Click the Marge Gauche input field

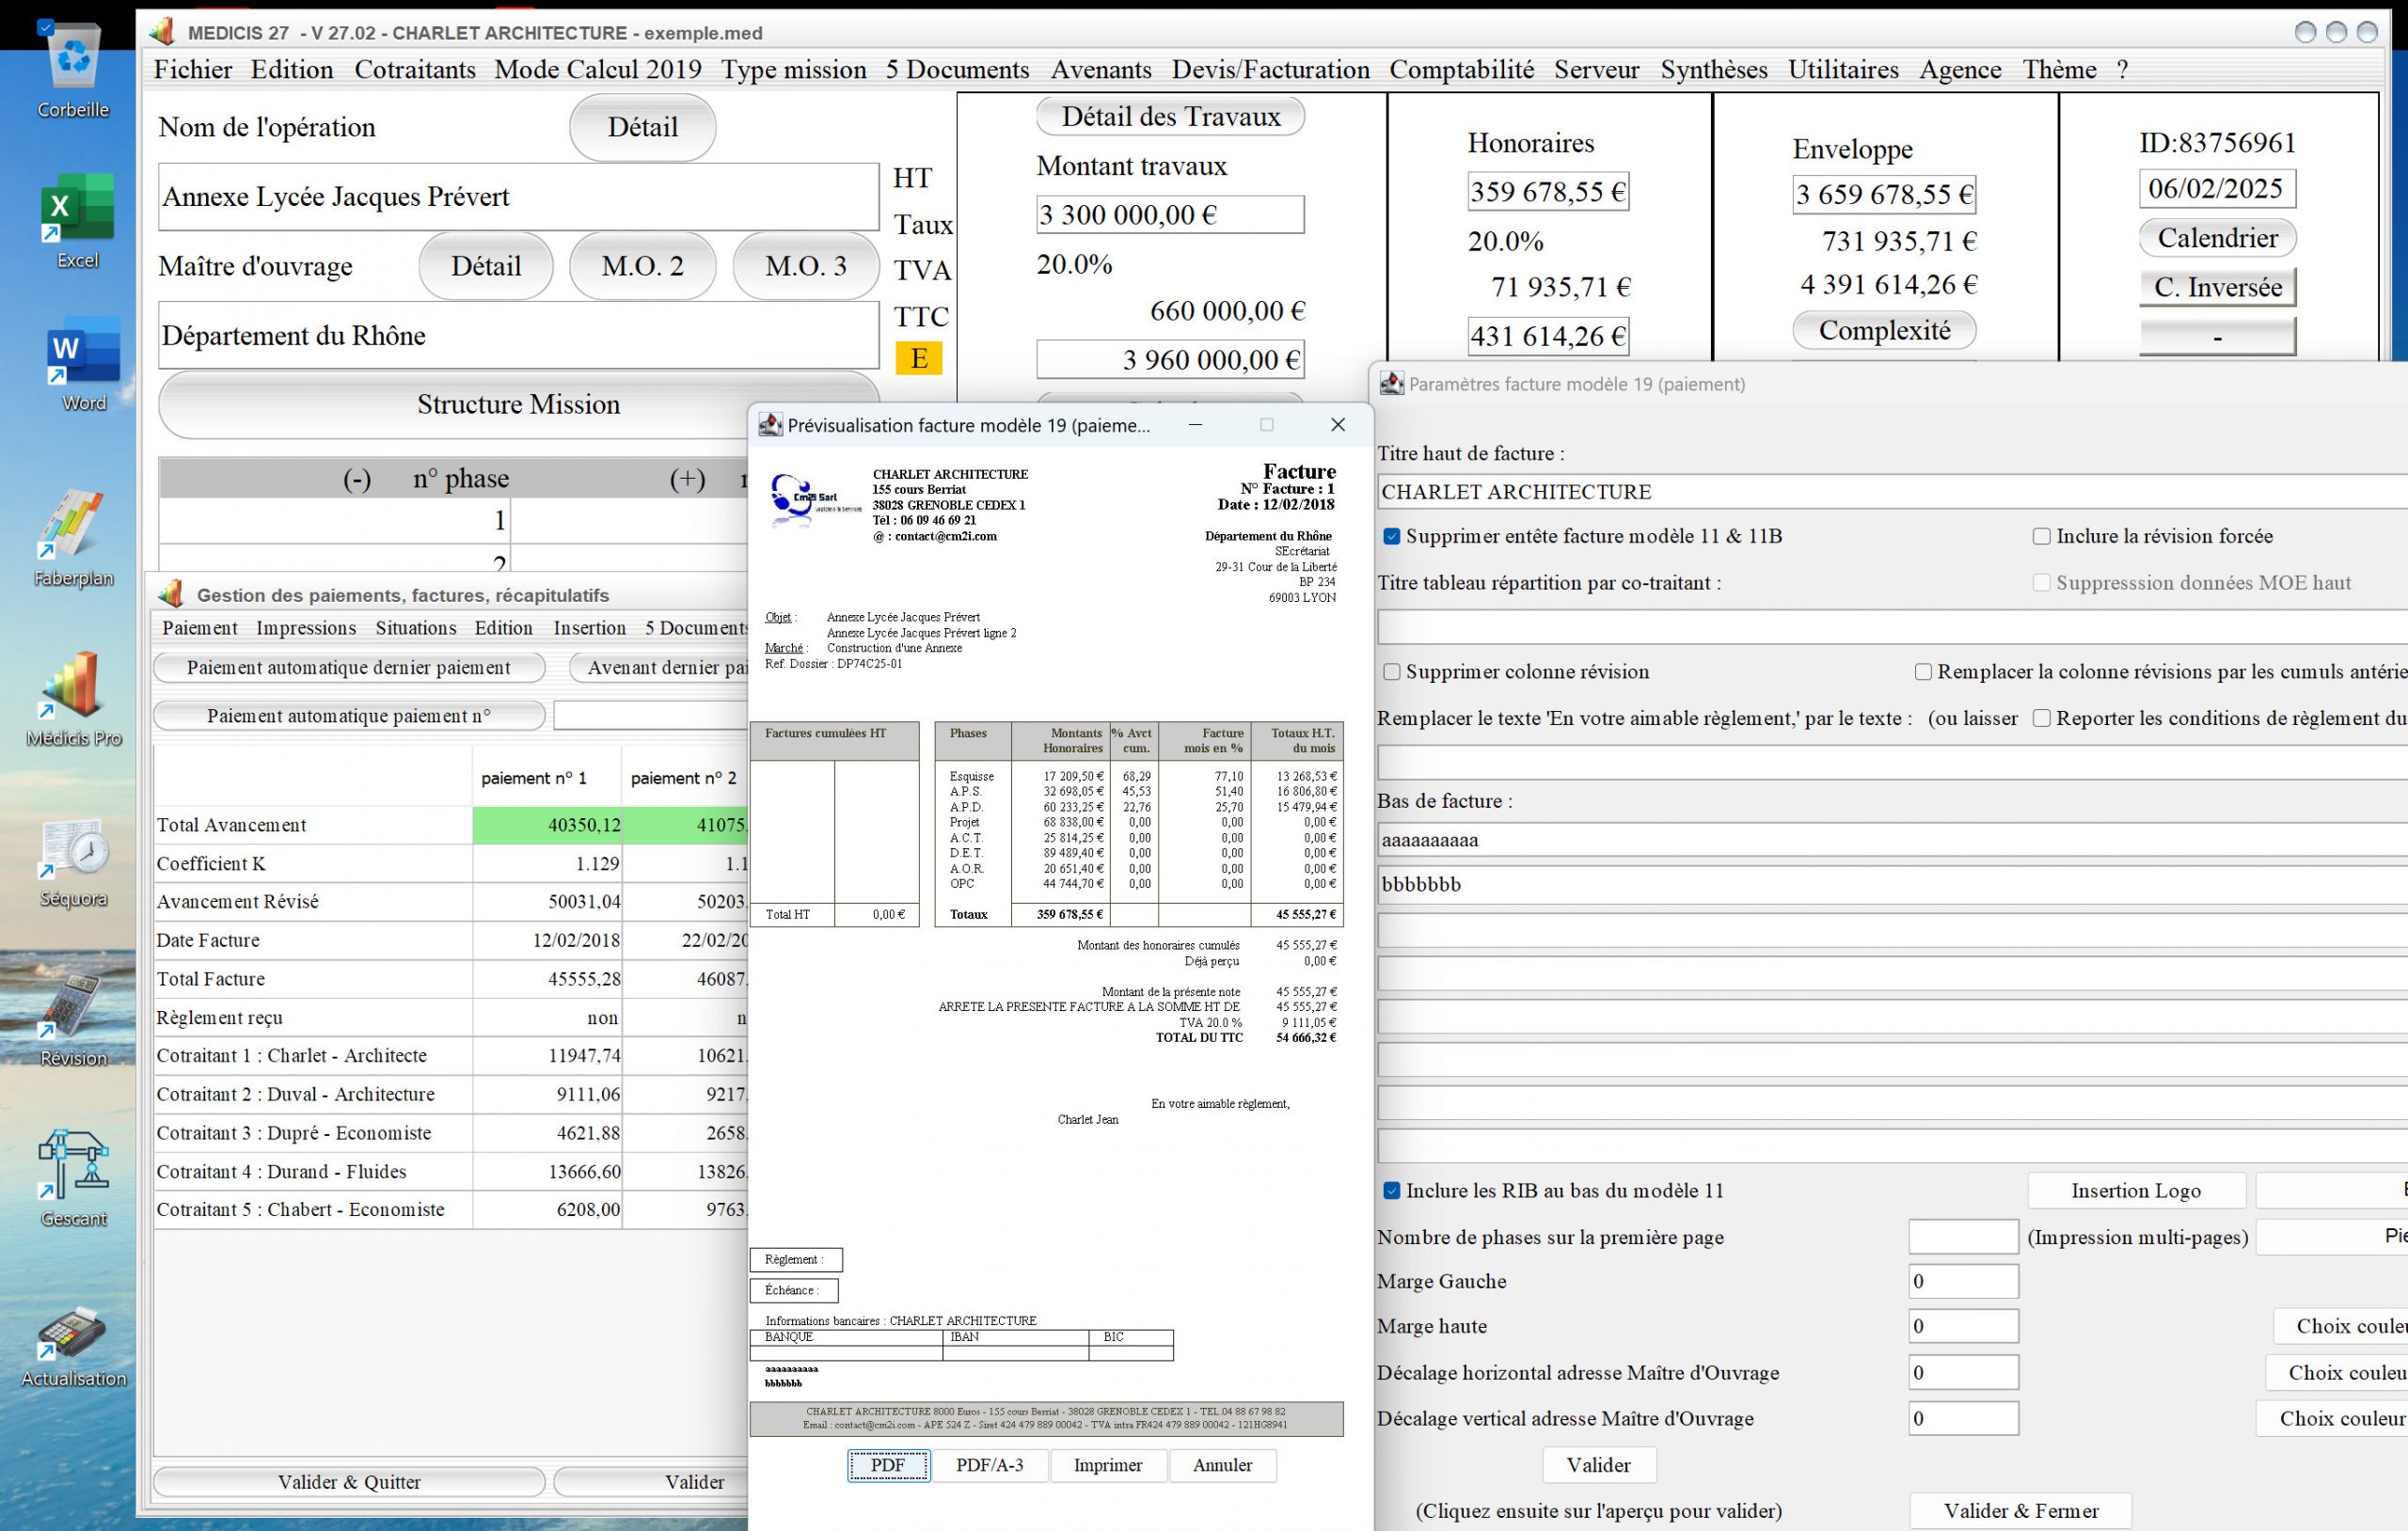pyautogui.click(x=1963, y=1281)
